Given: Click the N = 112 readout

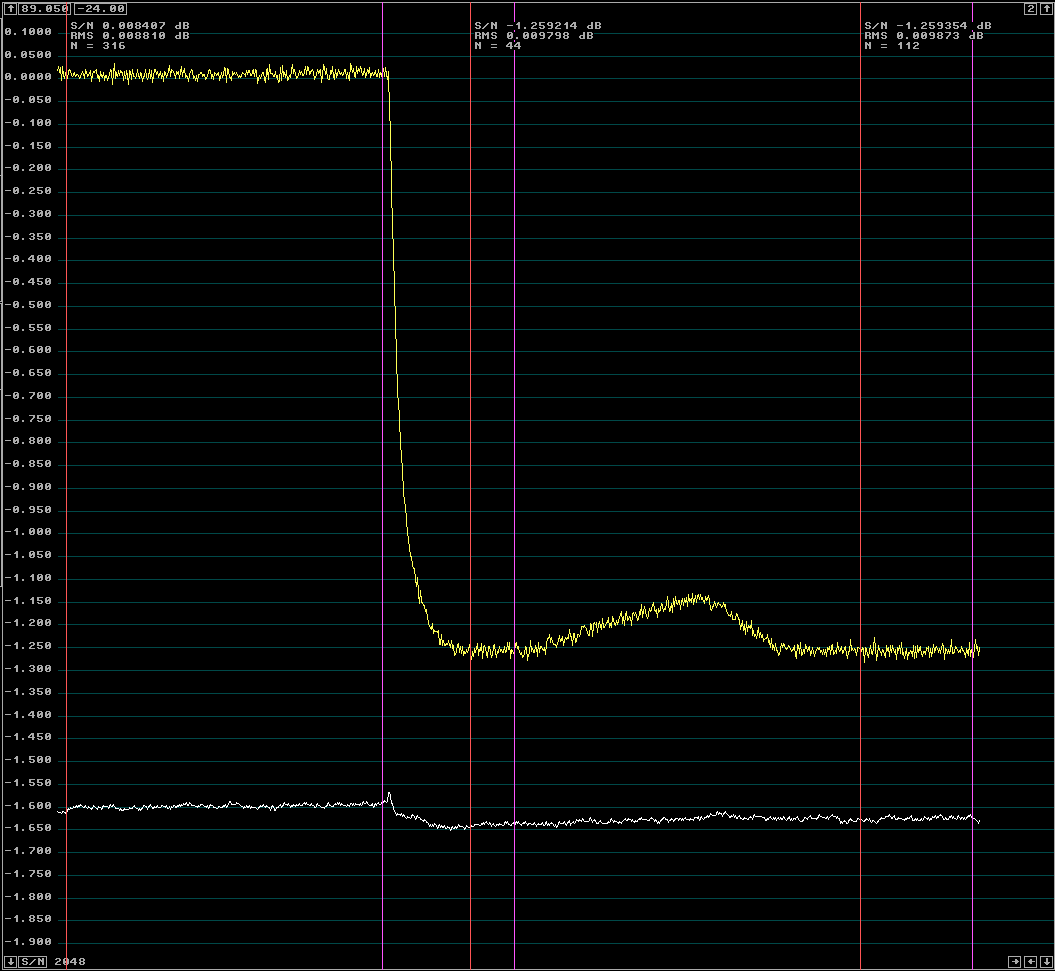Looking at the screenshot, I should (892, 46).
